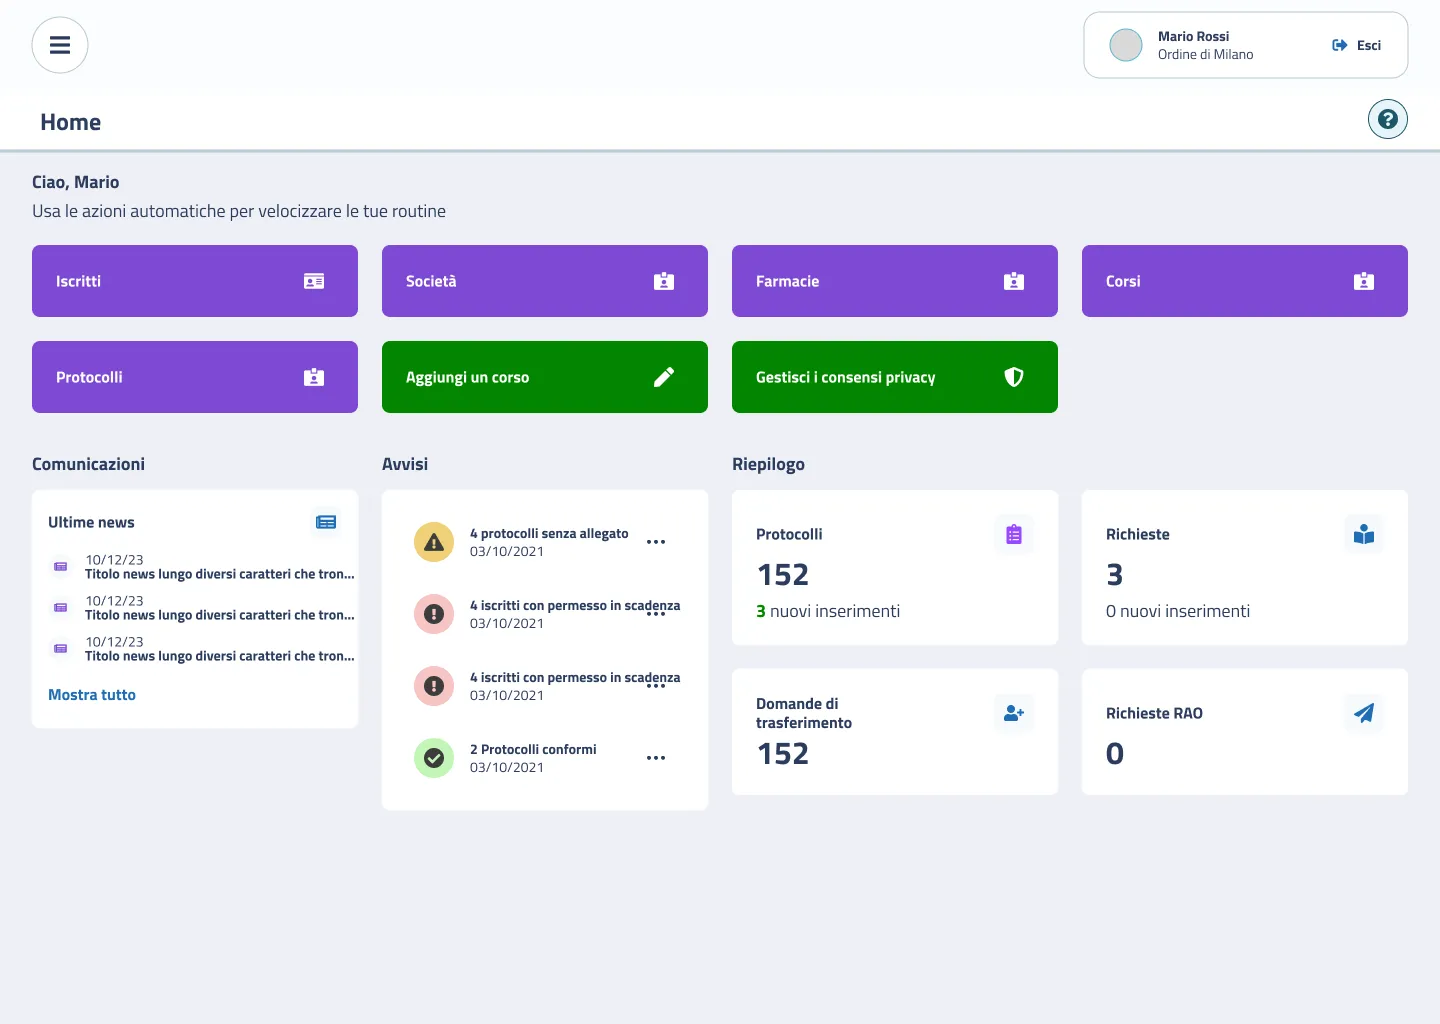Screen dimensions: 1440x1024
Task: Click 3 nuovi inserimenti in Protocolli card
Action: click(x=828, y=611)
